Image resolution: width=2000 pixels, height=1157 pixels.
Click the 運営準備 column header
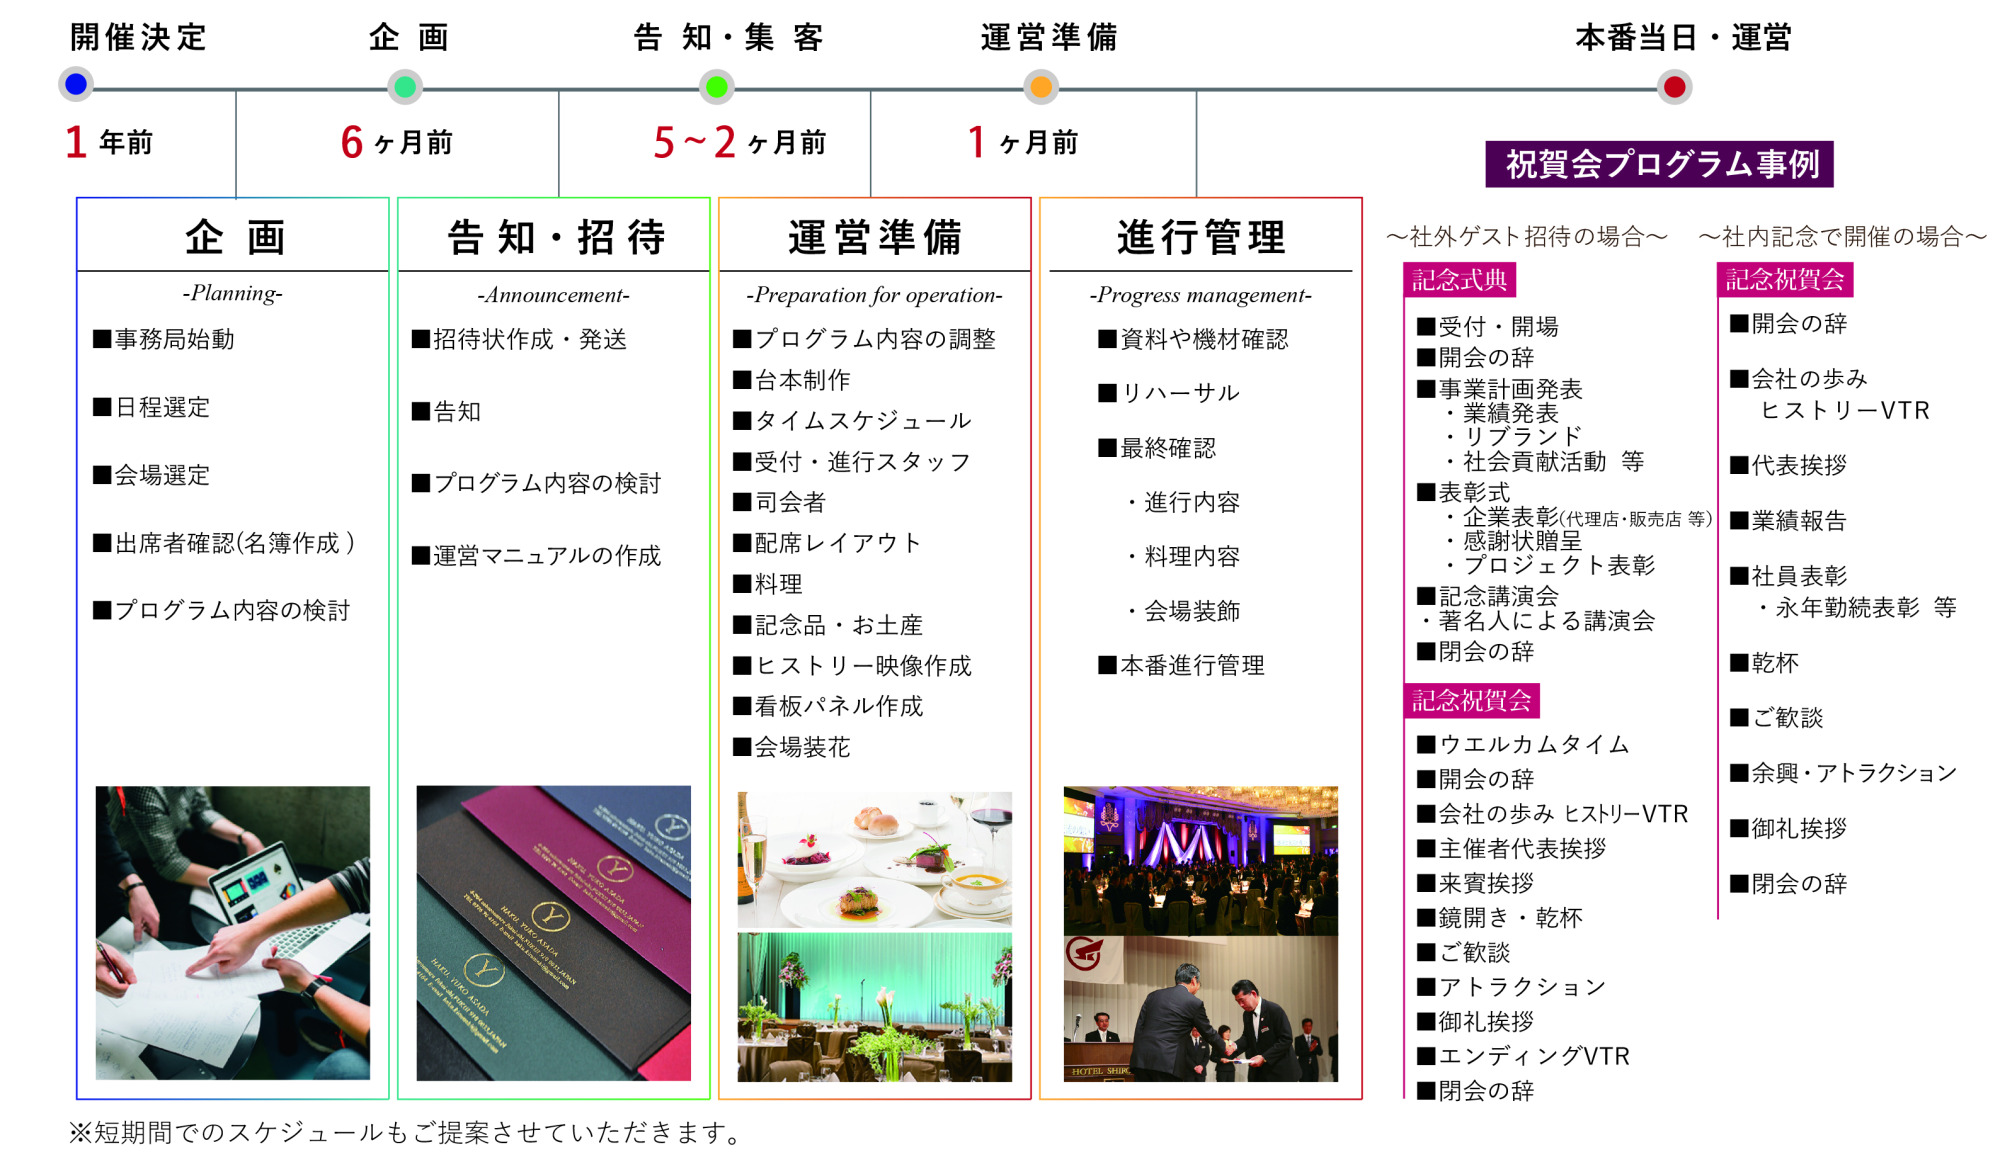(x=875, y=238)
